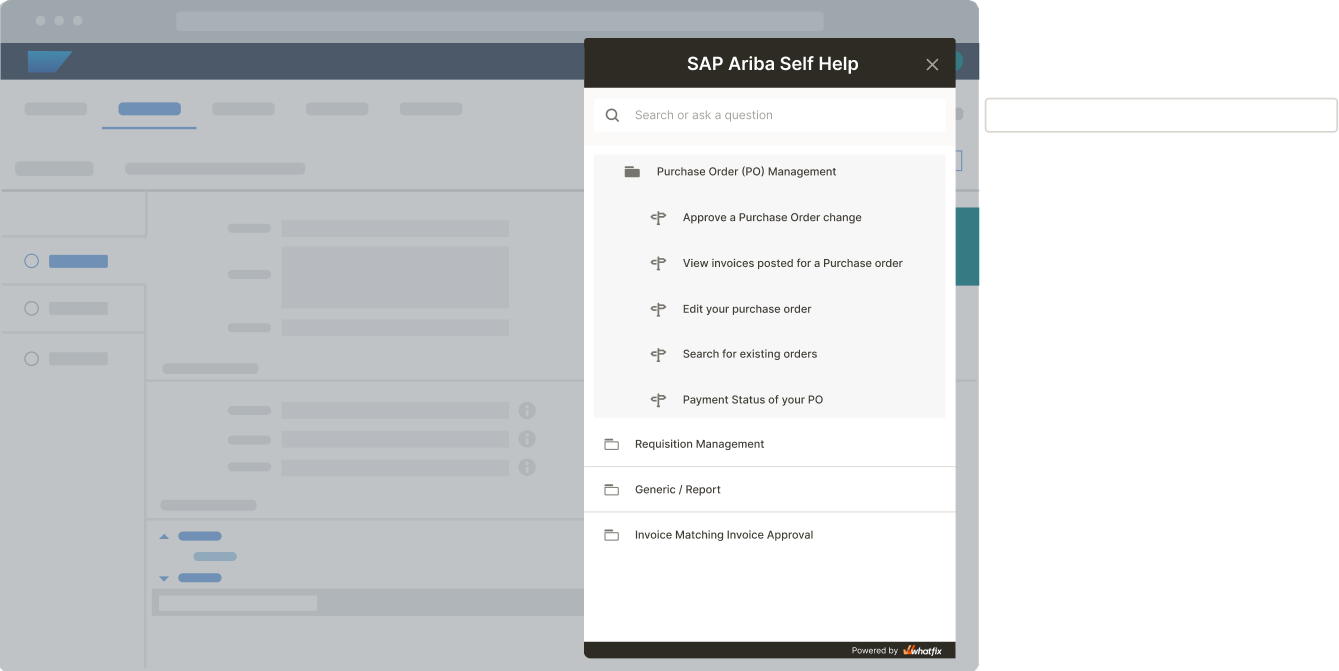This screenshot has width=1339, height=671.
Task: Pick the bottom radio button on the left panel
Action: coord(31,358)
